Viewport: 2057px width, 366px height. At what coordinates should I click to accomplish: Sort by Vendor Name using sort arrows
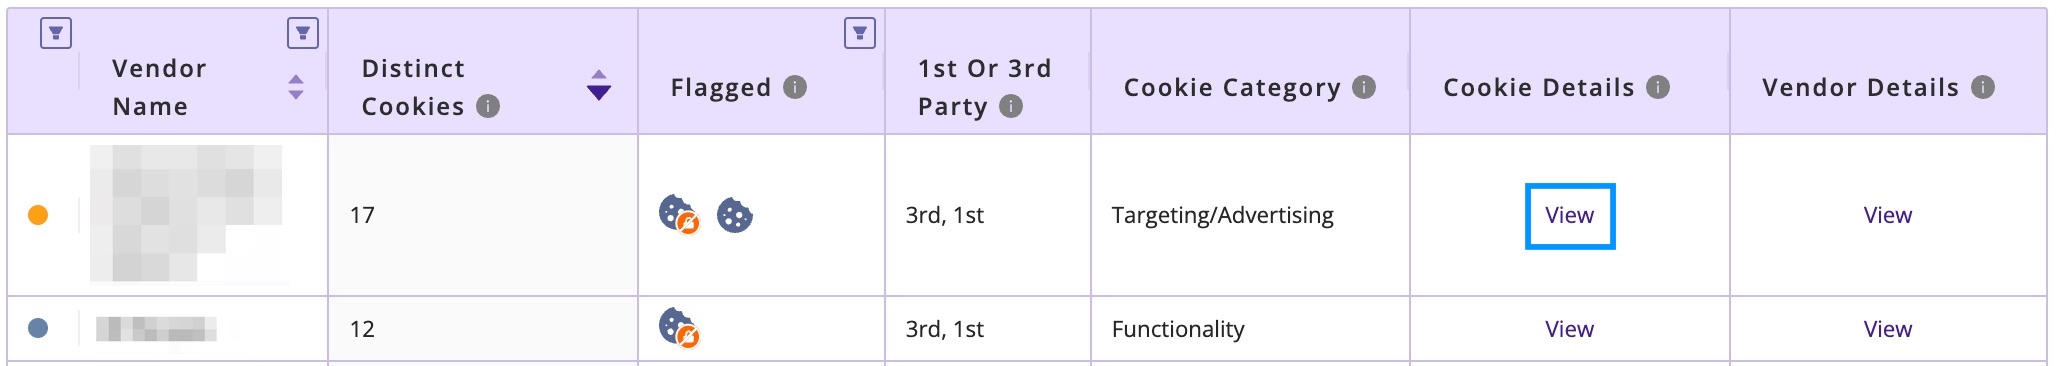pos(296,87)
